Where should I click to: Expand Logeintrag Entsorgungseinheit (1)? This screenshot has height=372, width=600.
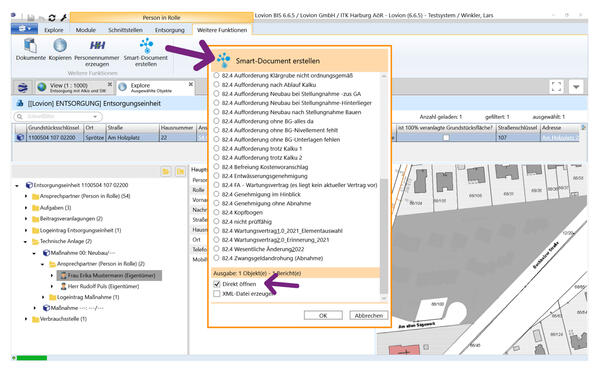click(26, 230)
